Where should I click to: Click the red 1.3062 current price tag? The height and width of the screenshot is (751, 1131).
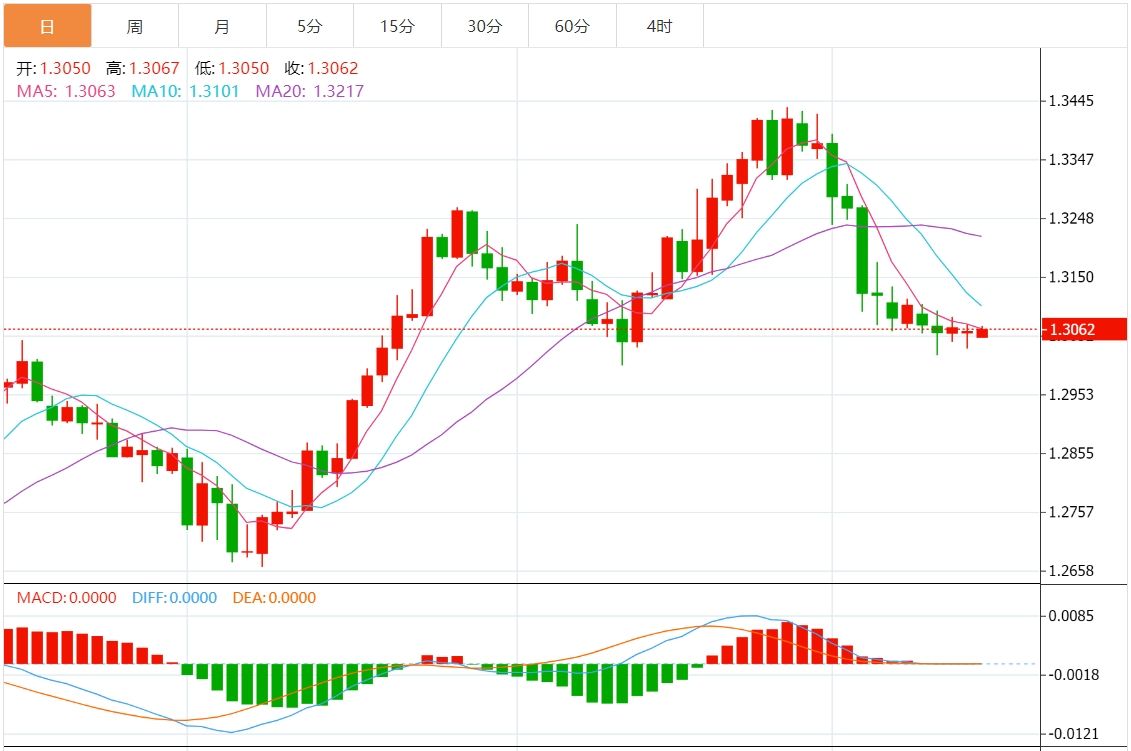click(1084, 329)
